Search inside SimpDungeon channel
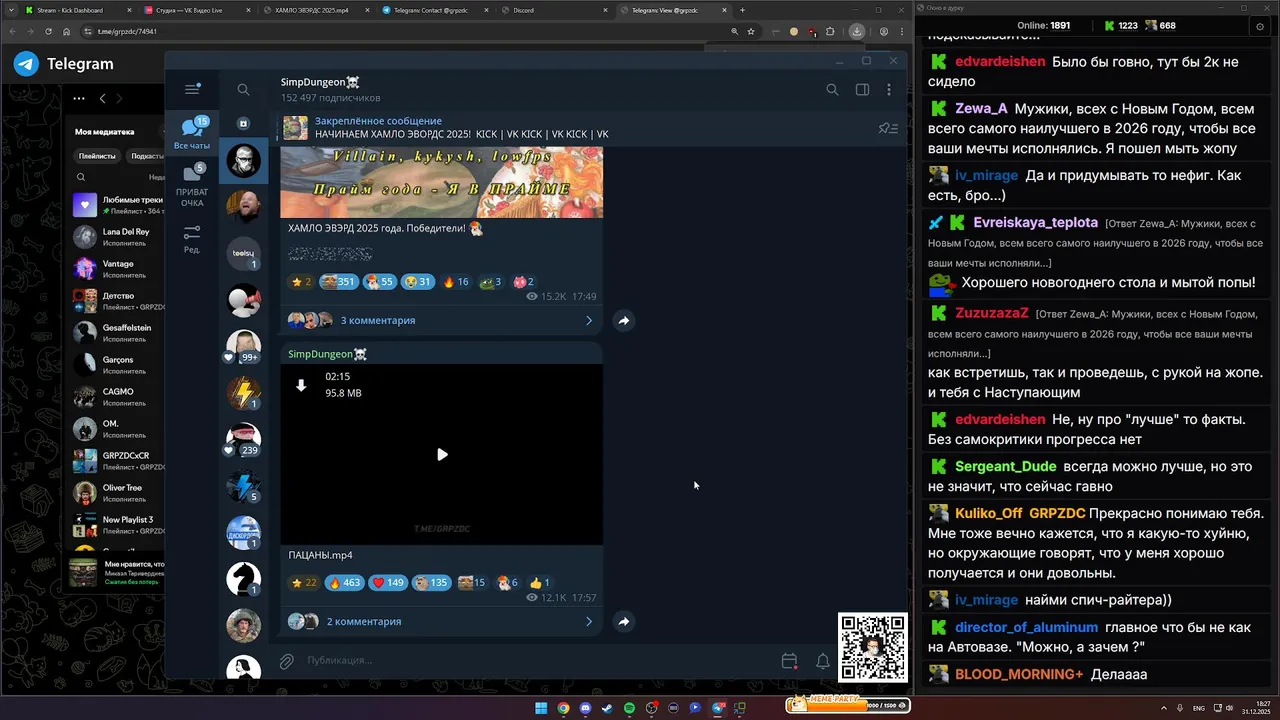The width and height of the screenshot is (1280, 720). [832, 89]
